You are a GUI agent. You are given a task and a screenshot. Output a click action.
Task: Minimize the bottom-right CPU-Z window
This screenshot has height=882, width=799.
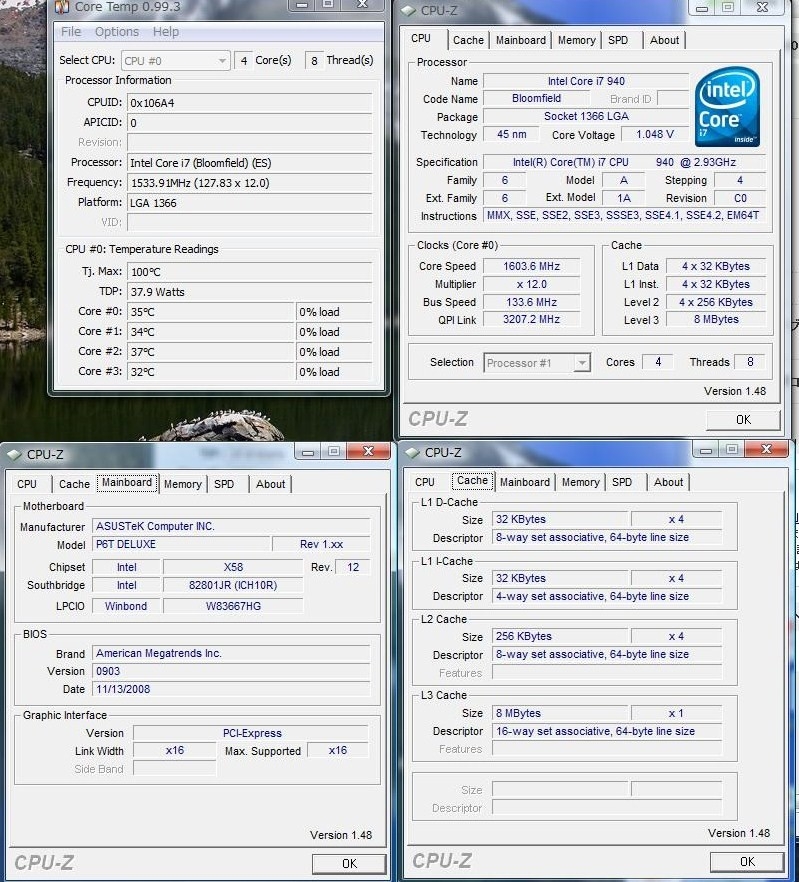706,449
